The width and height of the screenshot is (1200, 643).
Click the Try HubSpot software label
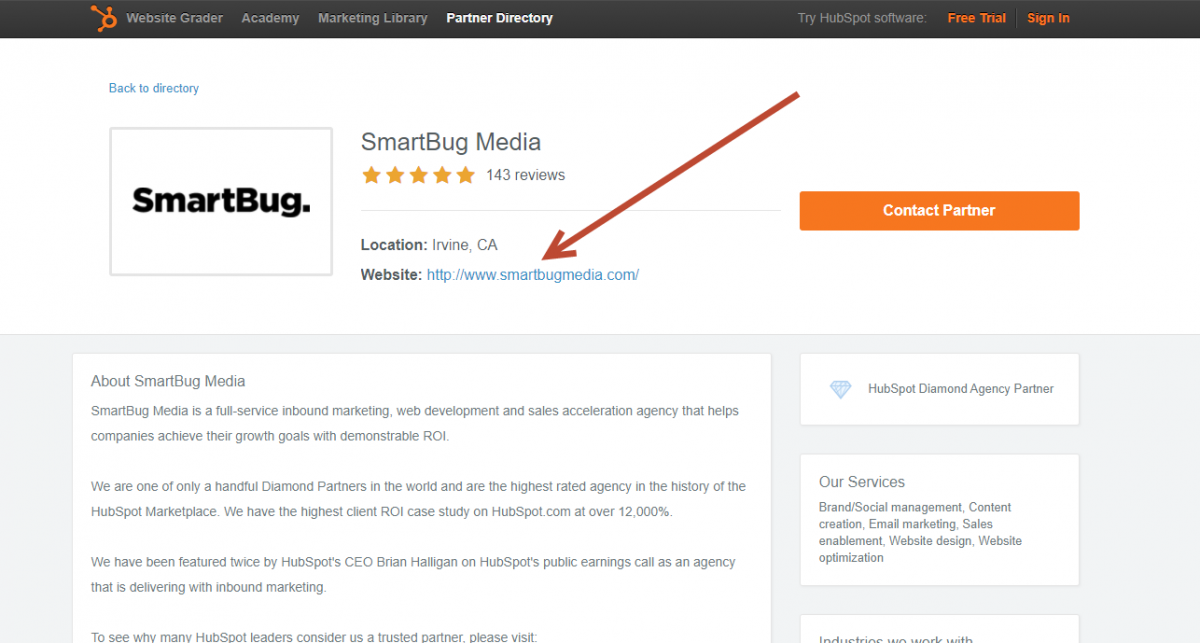point(862,18)
